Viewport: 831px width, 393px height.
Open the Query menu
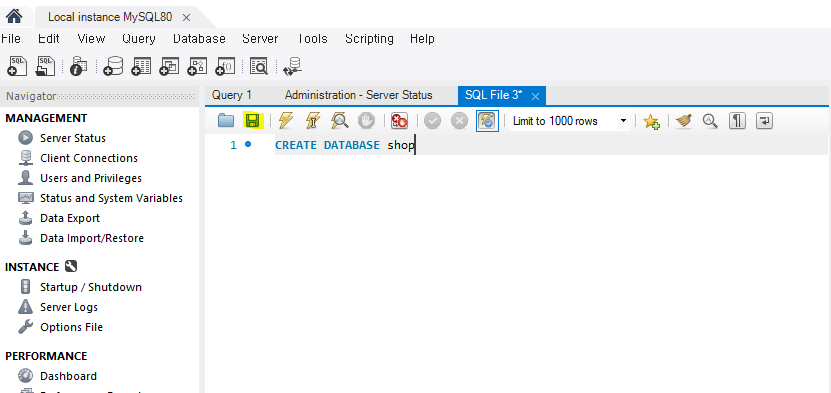pos(139,39)
